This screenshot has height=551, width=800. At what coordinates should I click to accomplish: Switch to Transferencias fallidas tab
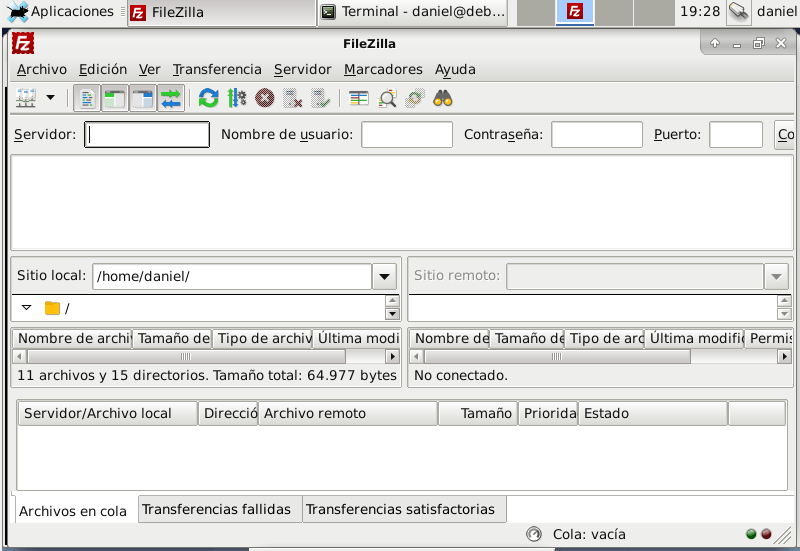coord(216,509)
